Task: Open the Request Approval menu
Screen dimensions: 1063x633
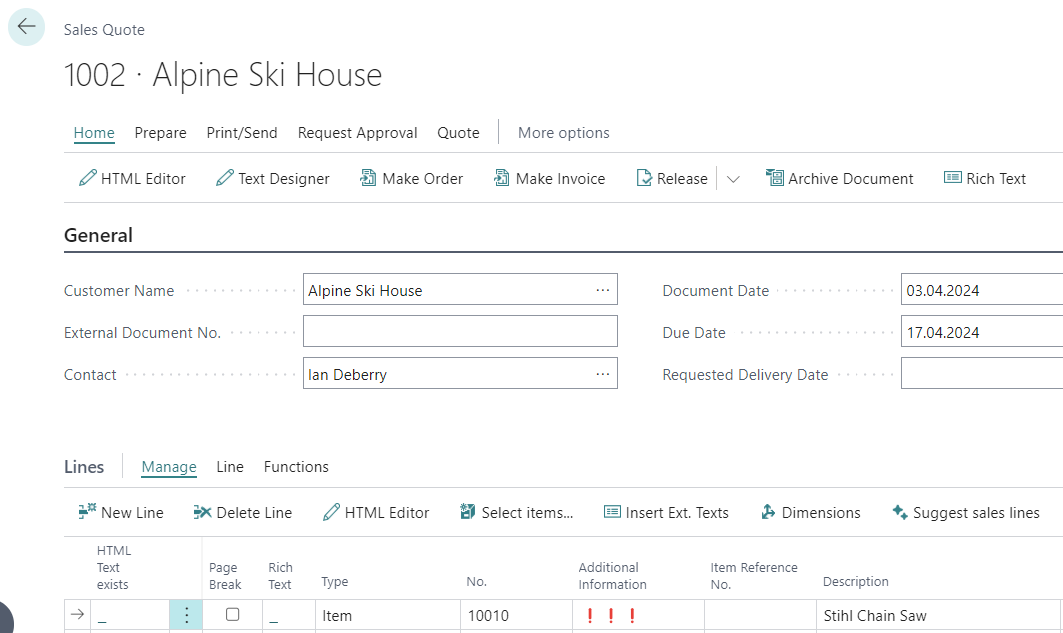Action: (357, 133)
